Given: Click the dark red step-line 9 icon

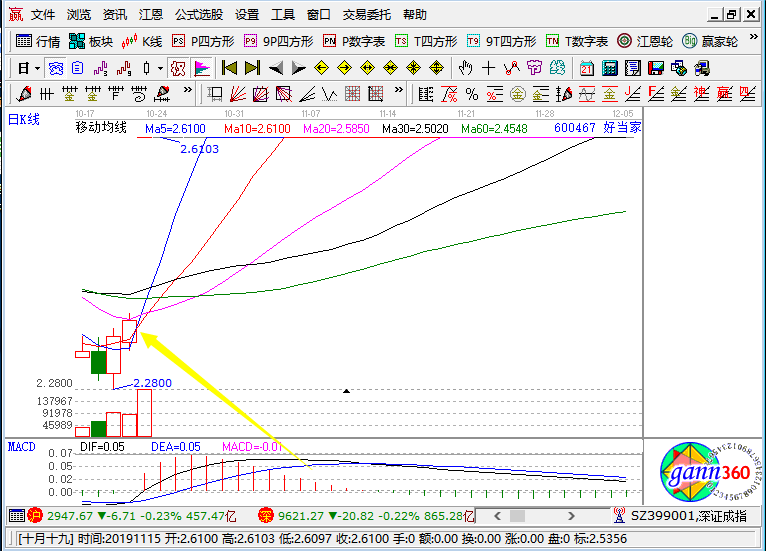Looking at the screenshot, I should tap(124, 68).
